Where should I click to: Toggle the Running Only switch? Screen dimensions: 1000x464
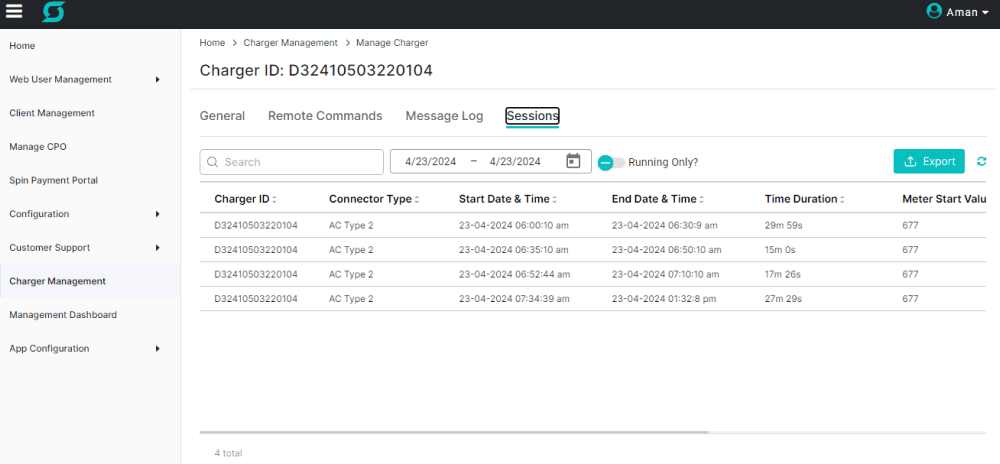(x=611, y=162)
